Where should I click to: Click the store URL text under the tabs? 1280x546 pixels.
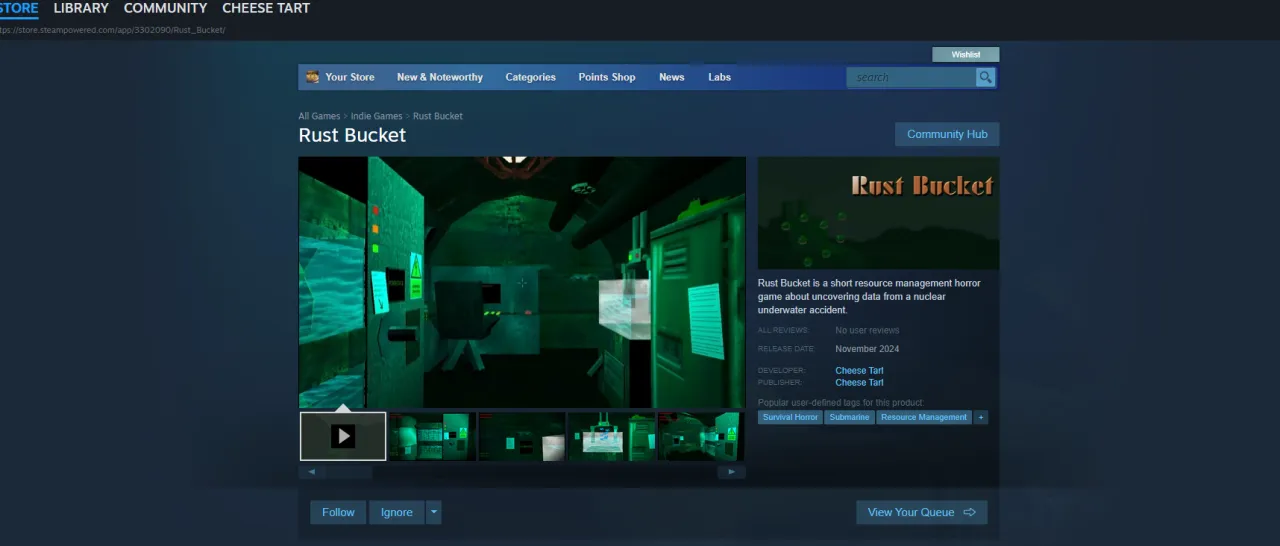[x=112, y=30]
